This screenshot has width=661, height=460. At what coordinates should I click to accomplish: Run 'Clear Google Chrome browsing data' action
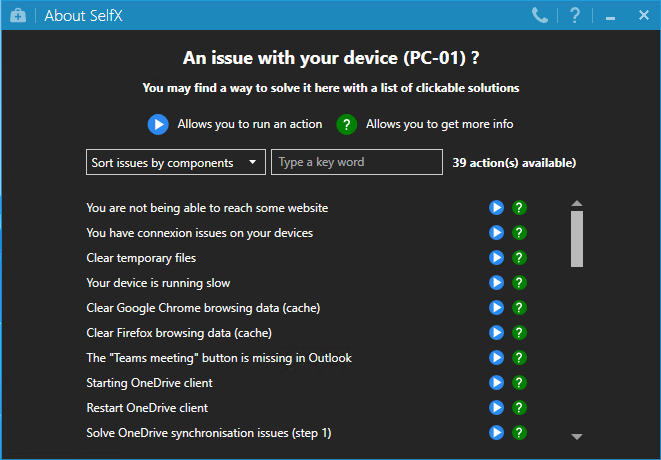[x=496, y=307]
